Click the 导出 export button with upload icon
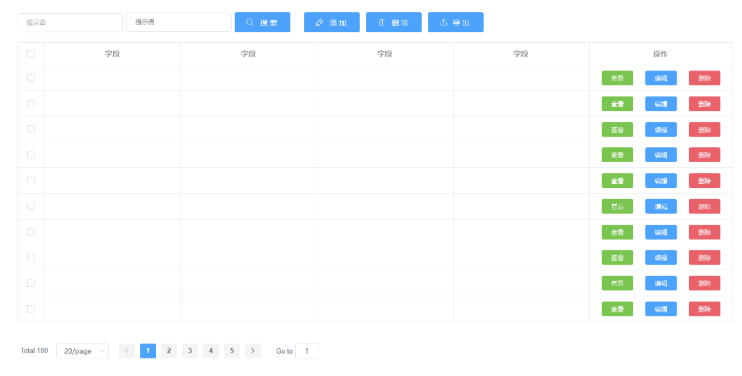The height and width of the screenshot is (376, 742). pyautogui.click(x=456, y=22)
